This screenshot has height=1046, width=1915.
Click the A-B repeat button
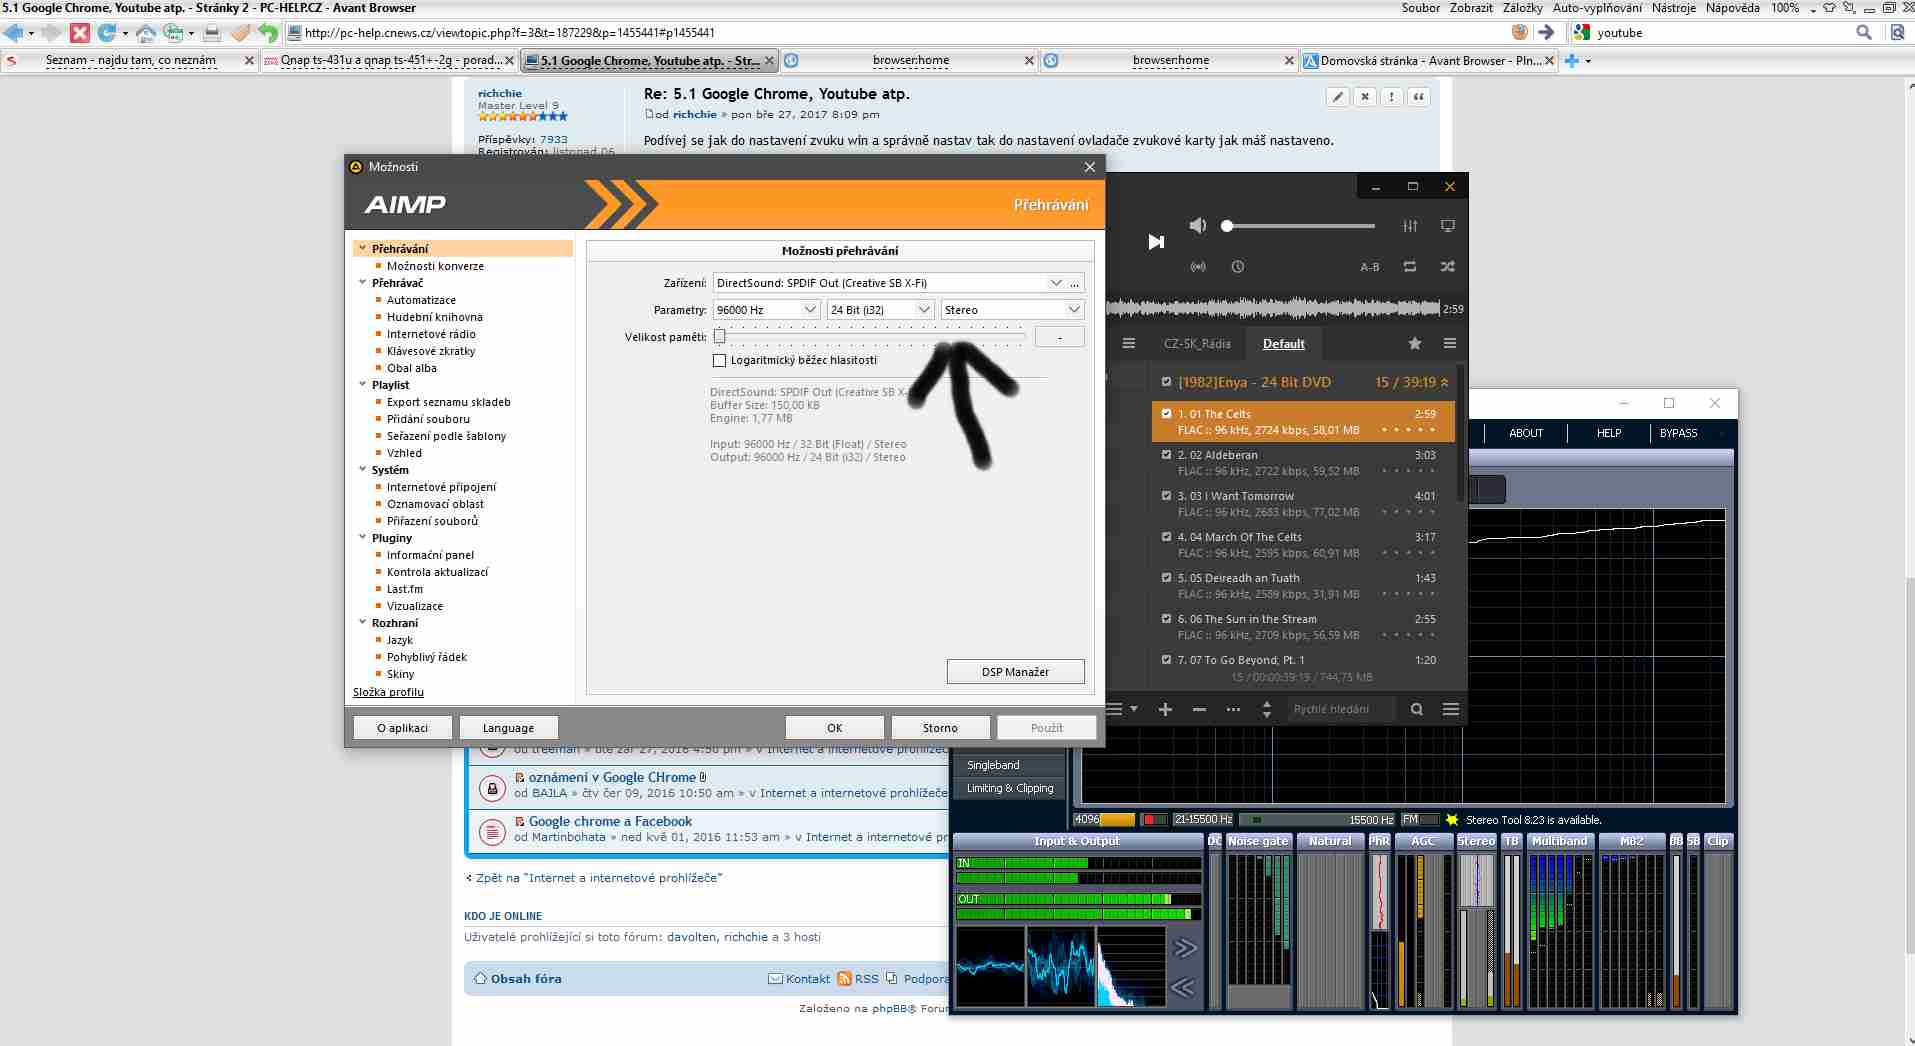tap(1369, 267)
